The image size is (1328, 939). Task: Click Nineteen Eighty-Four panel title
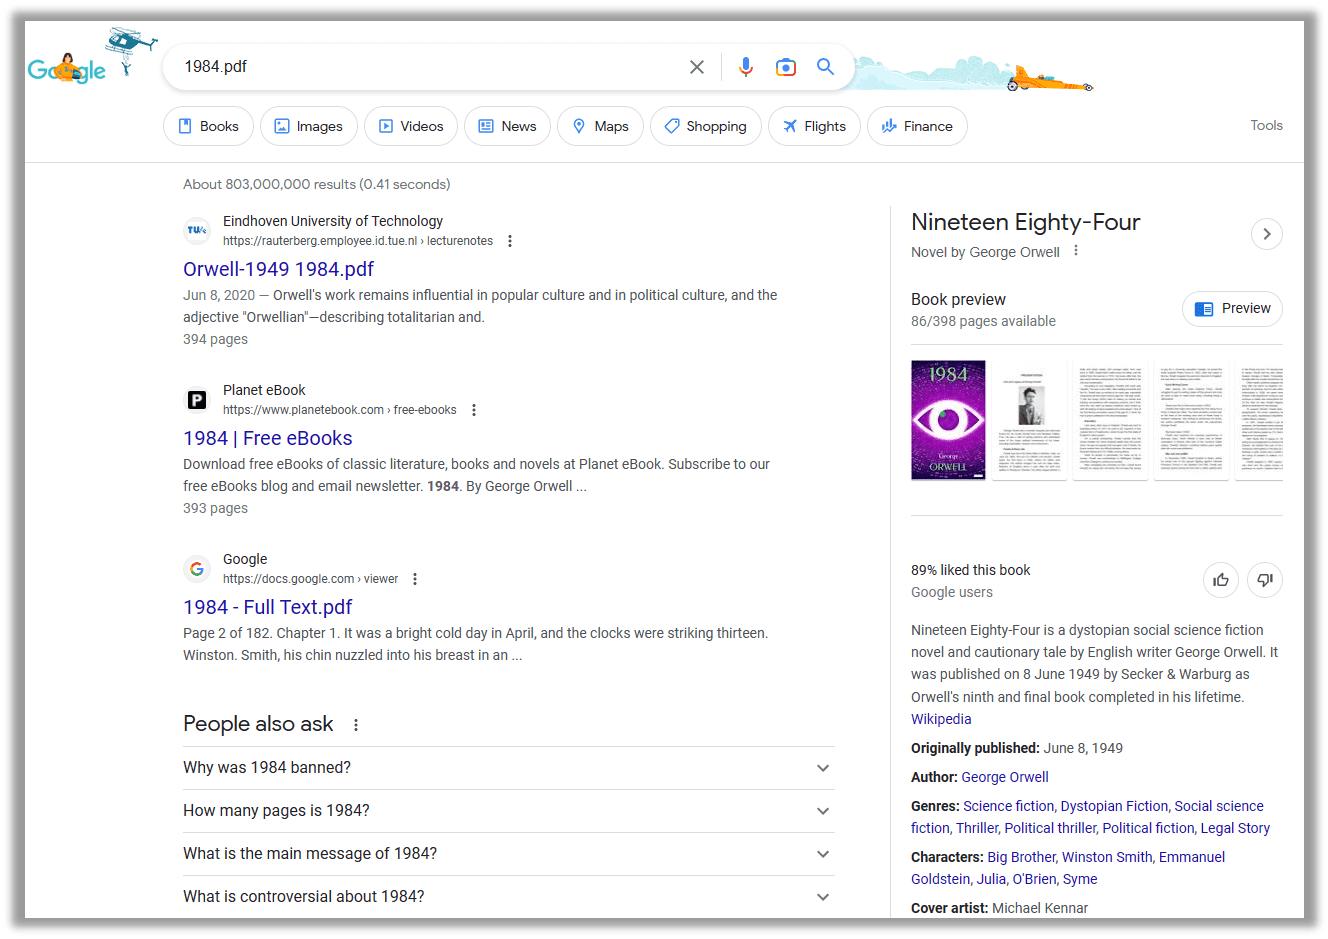click(x=1026, y=222)
